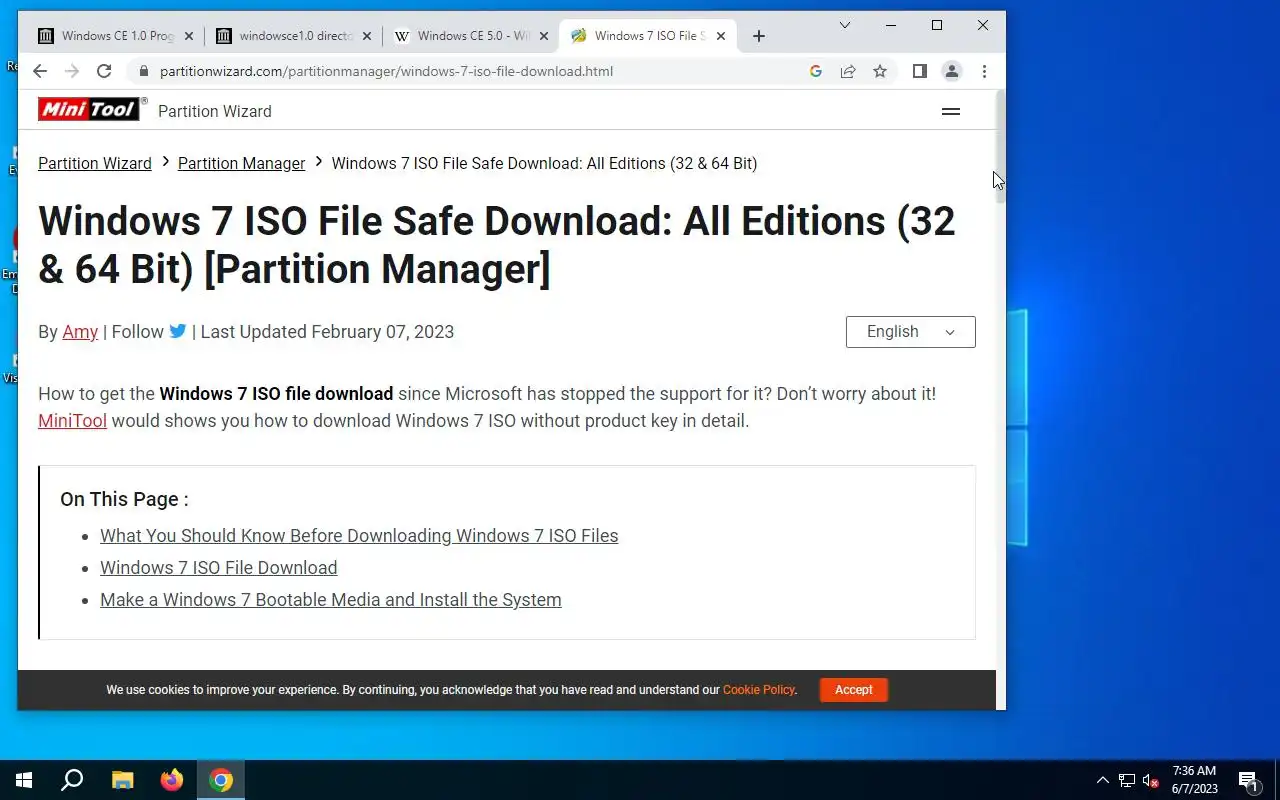Open the Cookie Policy link

759,690
